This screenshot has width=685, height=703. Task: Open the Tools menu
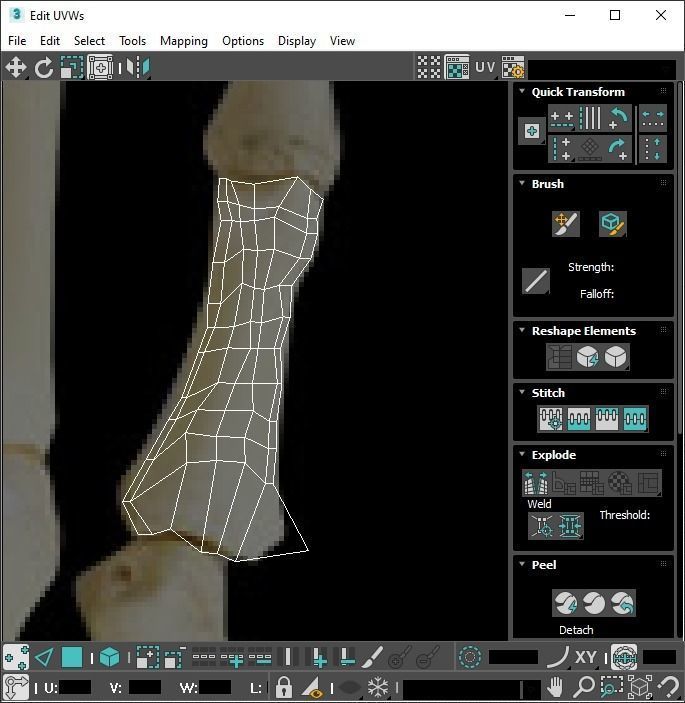(133, 41)
